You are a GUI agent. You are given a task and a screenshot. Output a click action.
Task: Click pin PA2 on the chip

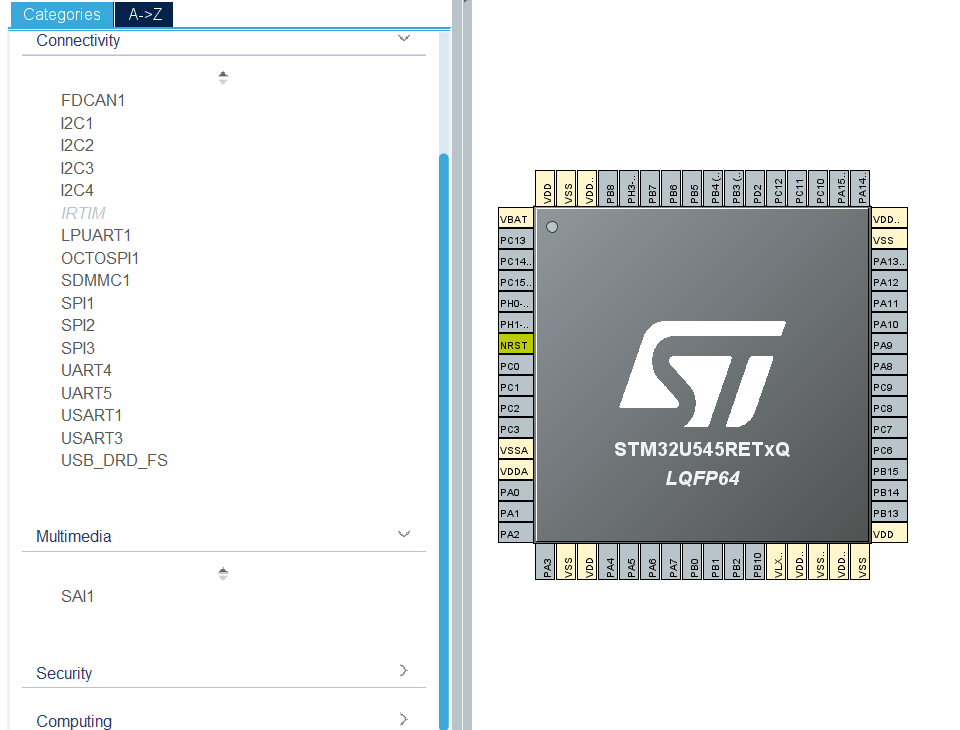pos(516,534)
